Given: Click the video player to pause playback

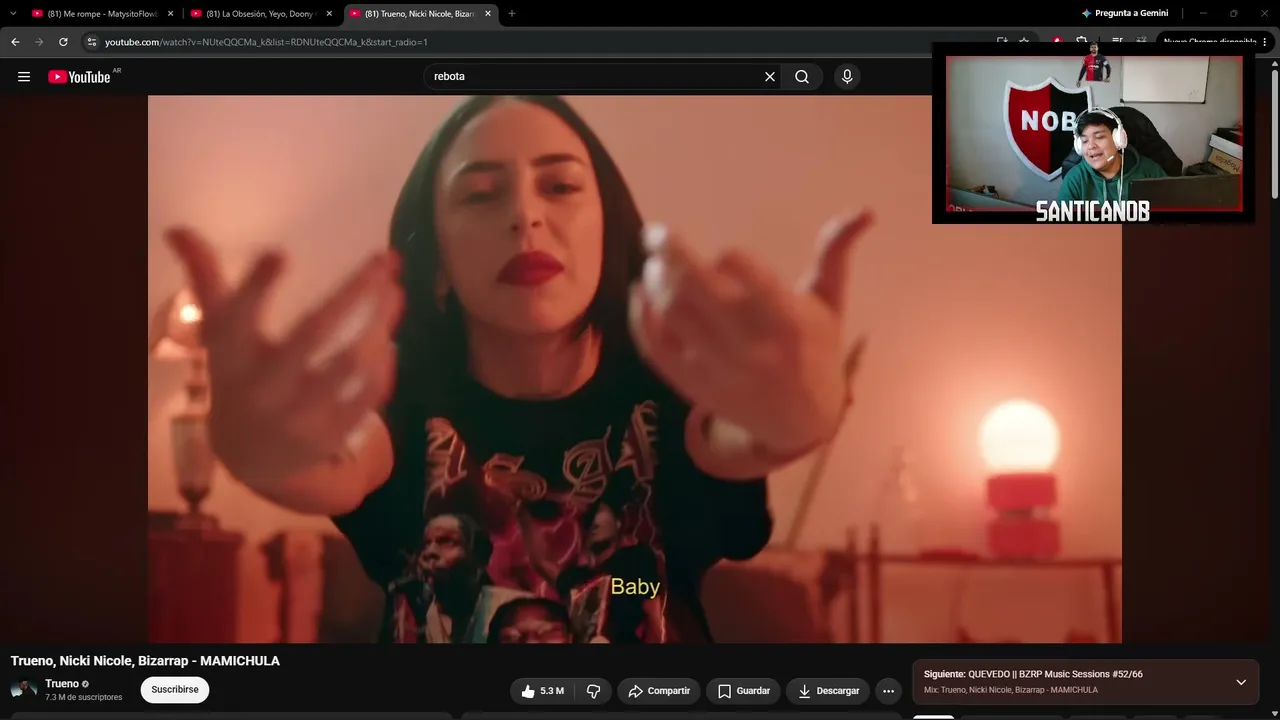Looking at the screenshot, I should pos(635,369).
